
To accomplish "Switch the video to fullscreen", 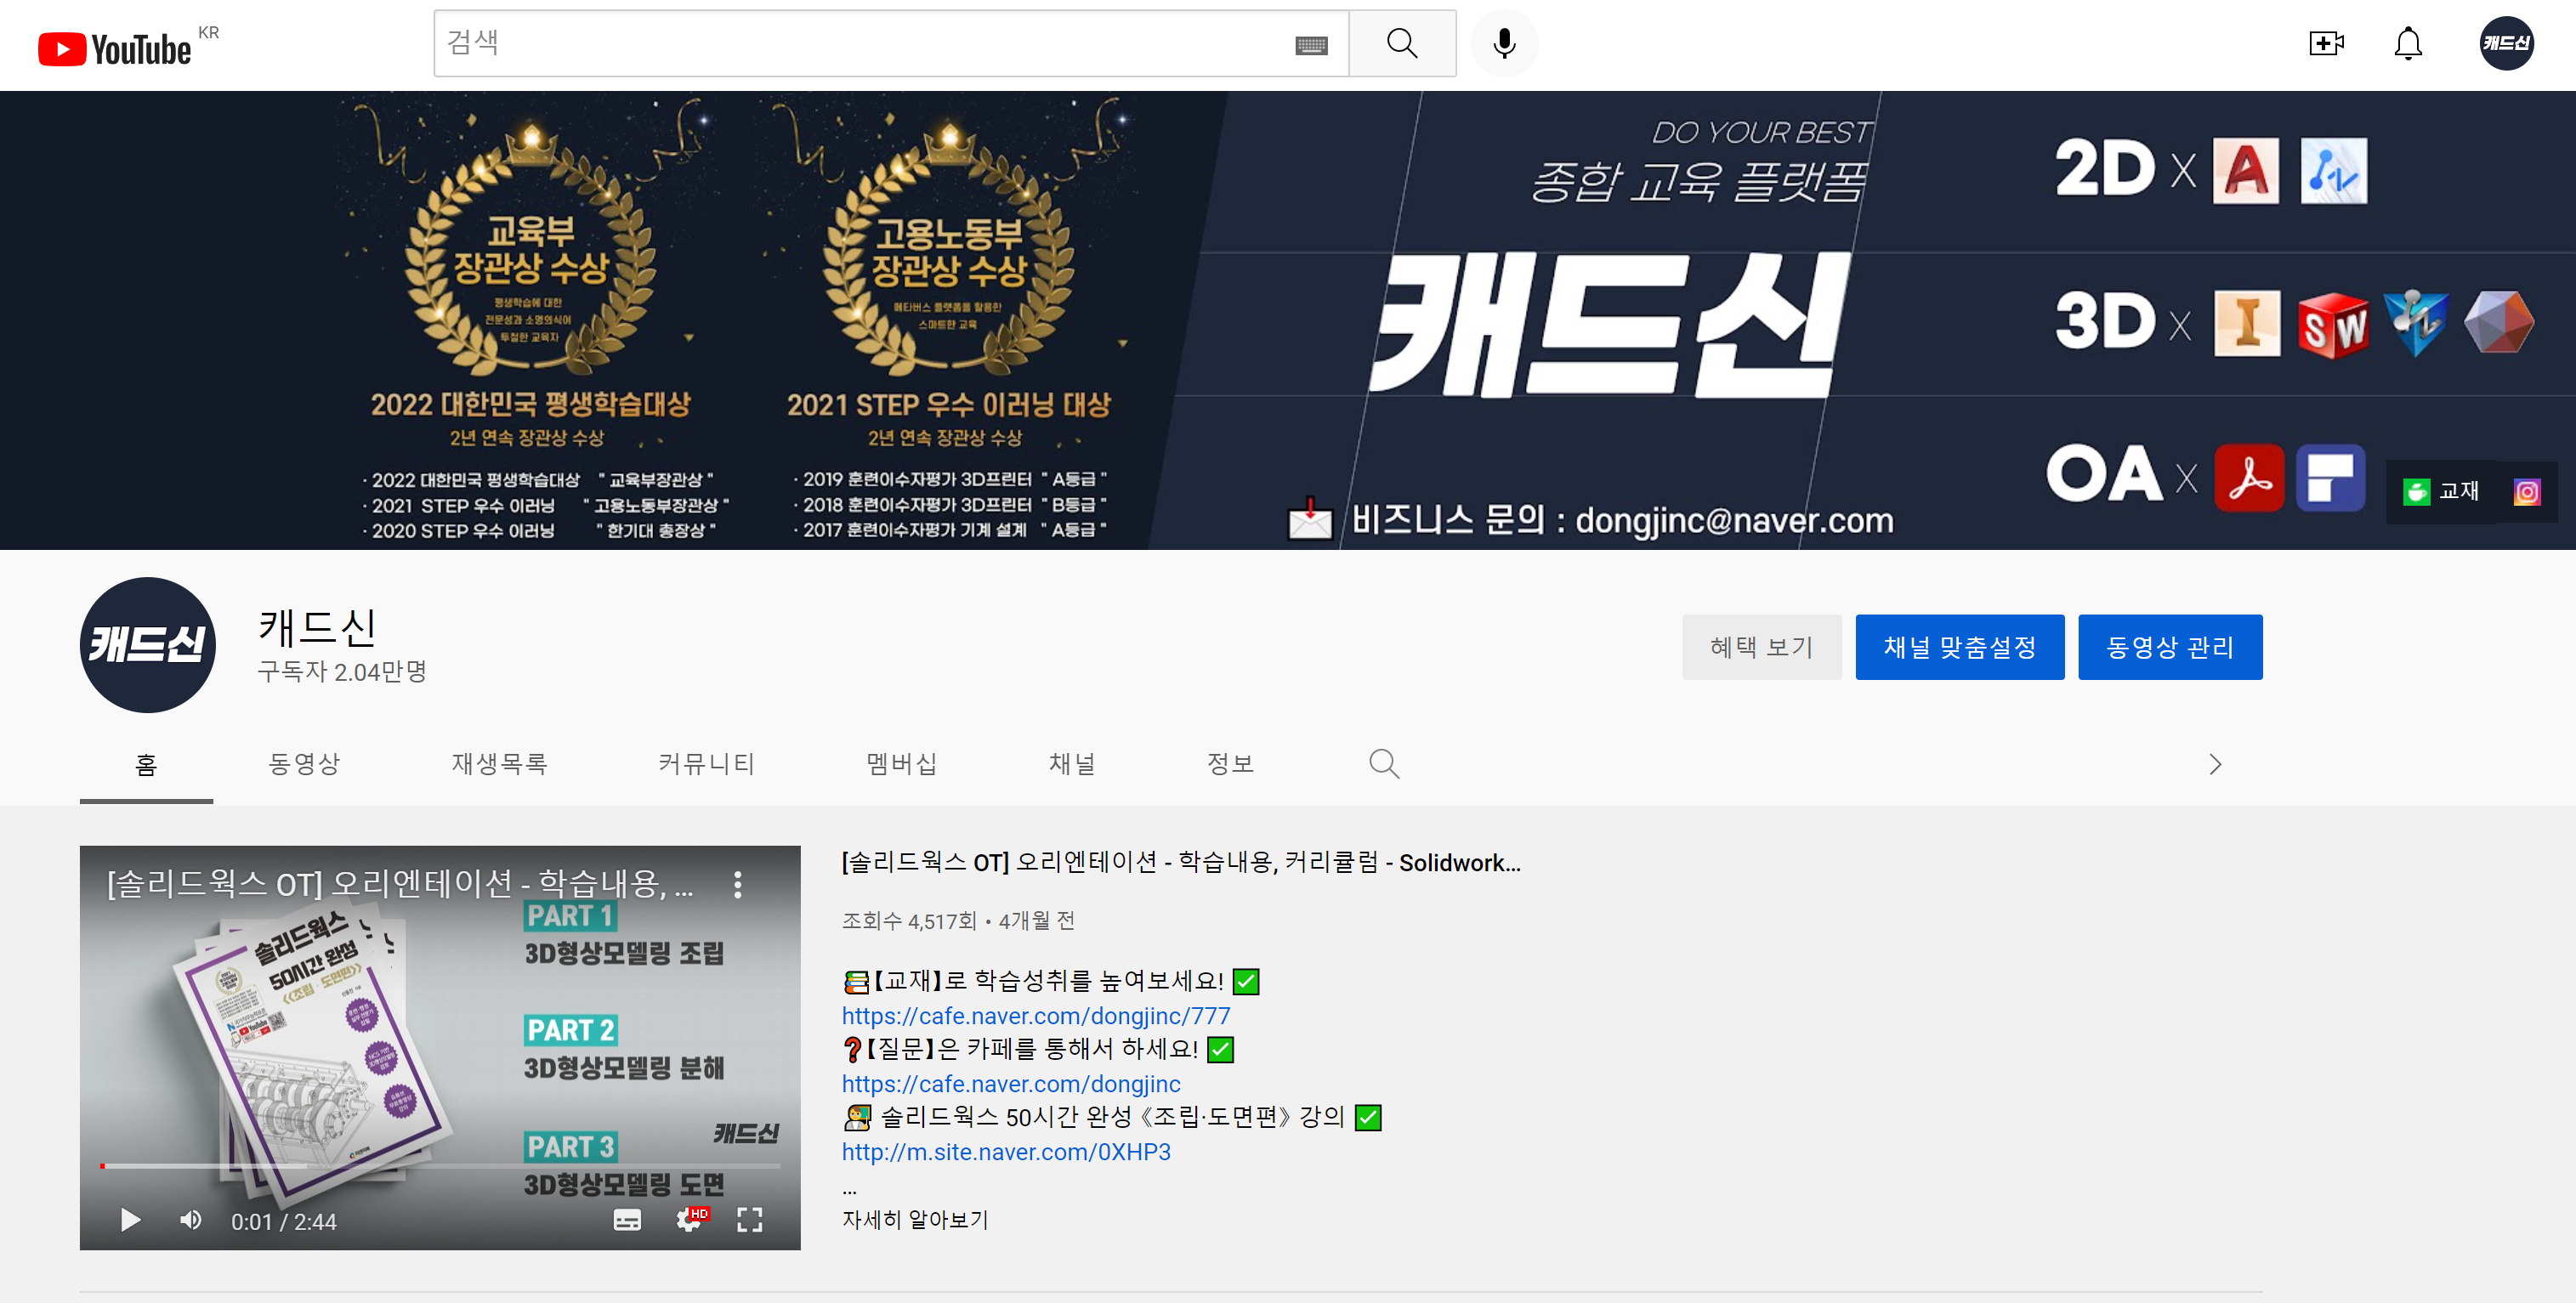I will [749, 1220].
